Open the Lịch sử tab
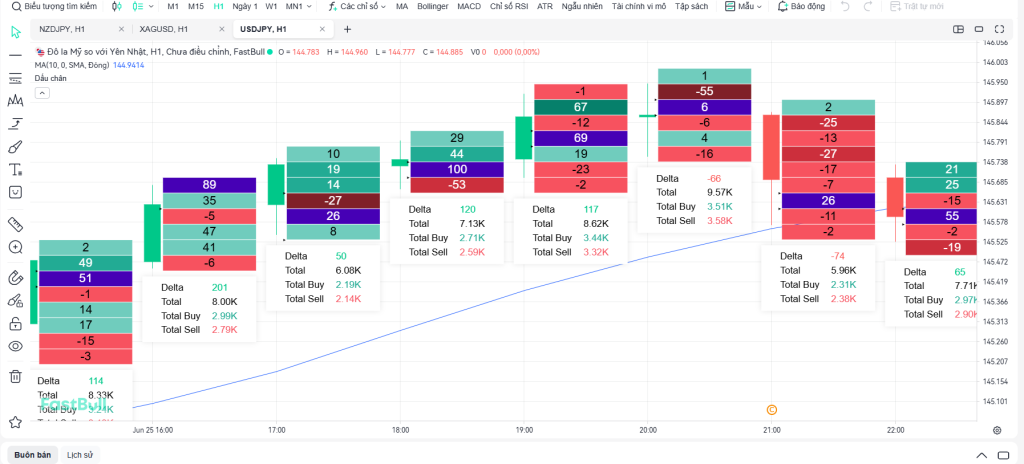 [x=80, y=454]
